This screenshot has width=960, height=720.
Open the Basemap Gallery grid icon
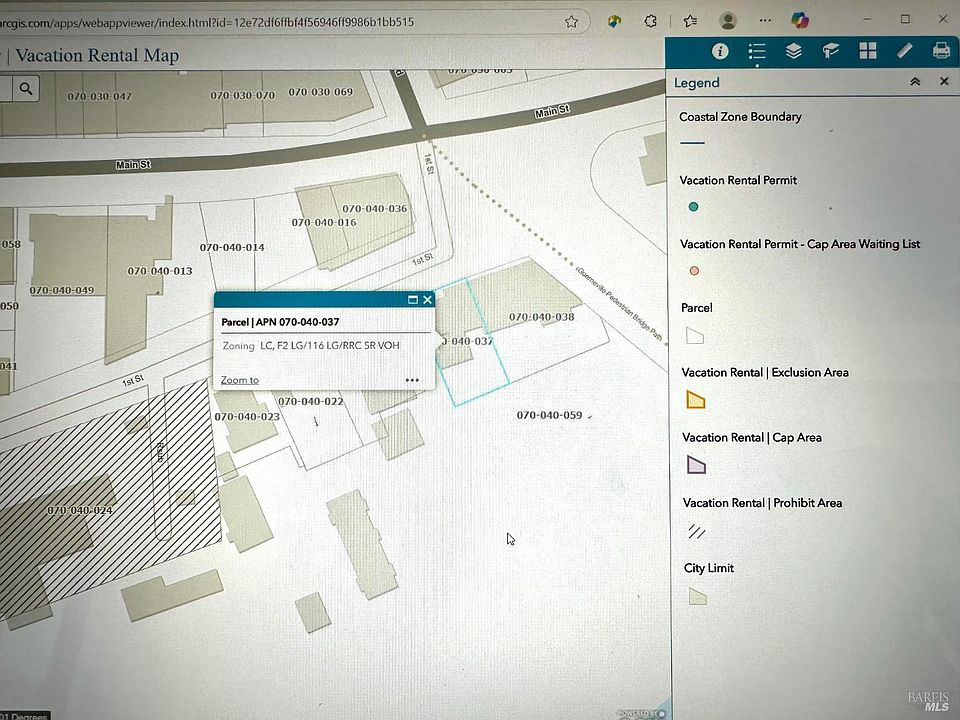tap(867, 52)
